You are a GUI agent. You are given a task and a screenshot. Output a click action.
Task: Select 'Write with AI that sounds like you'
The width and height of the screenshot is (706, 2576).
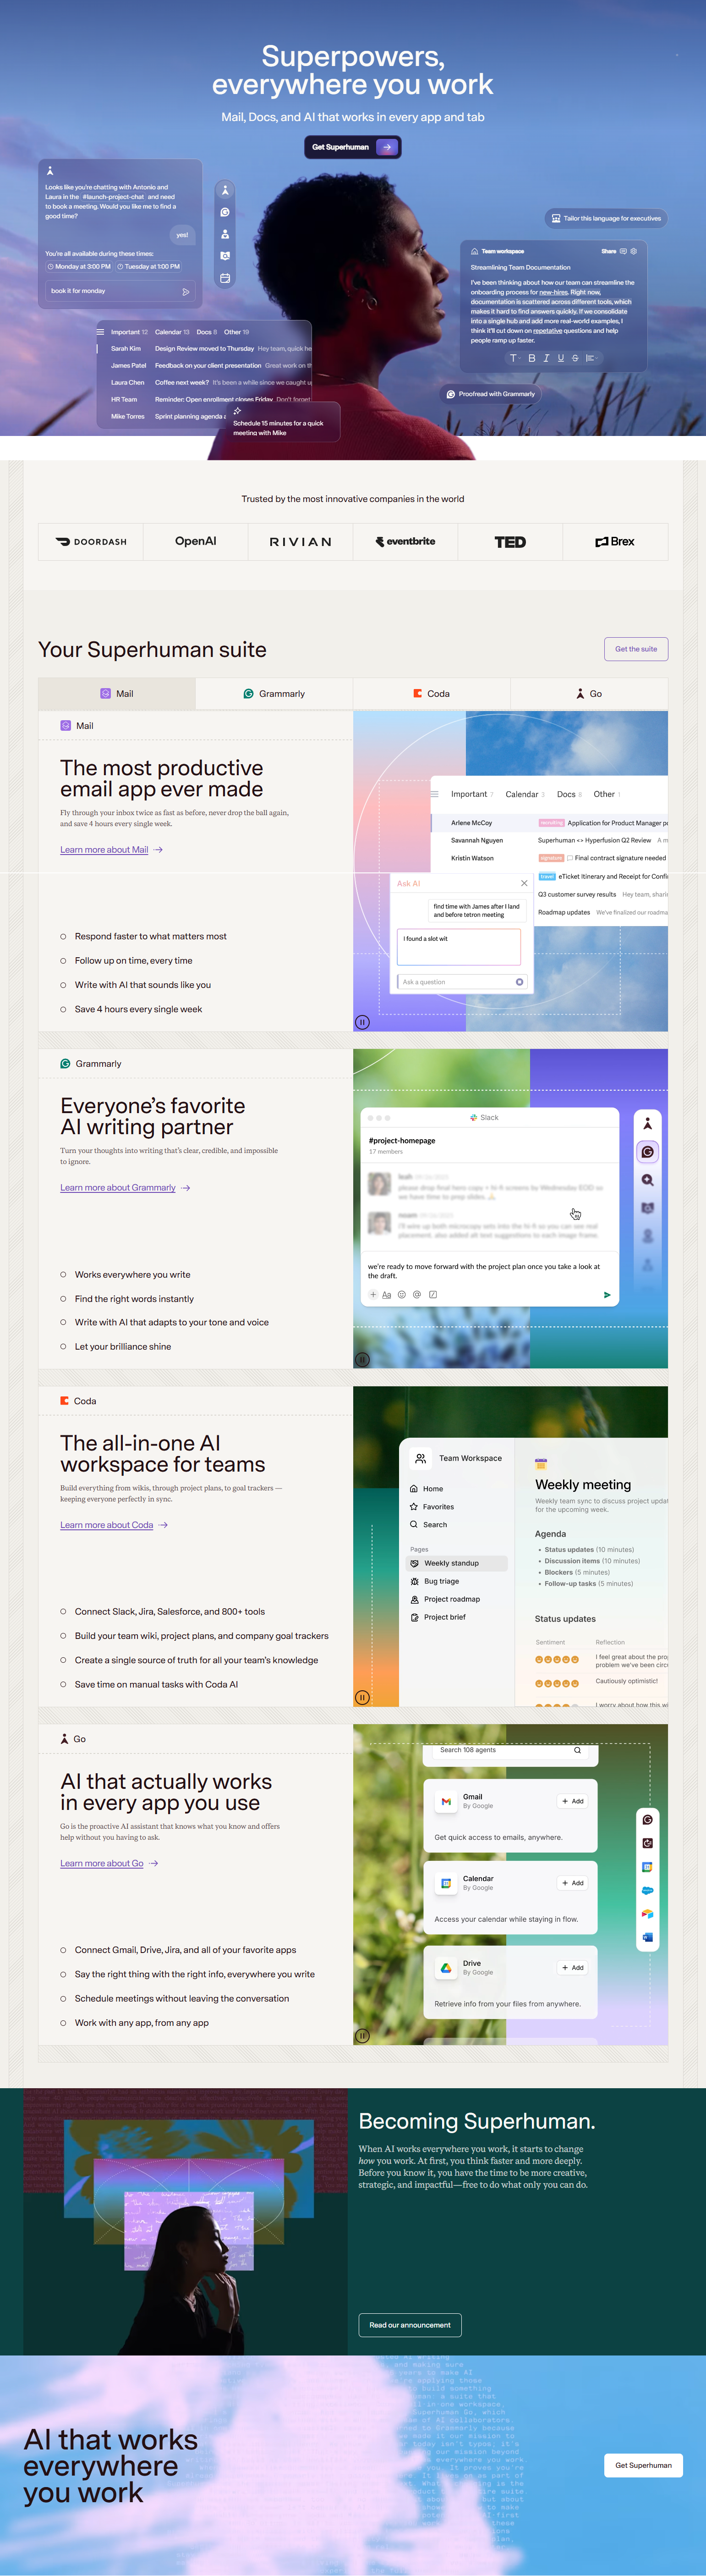tap(135, 985)
